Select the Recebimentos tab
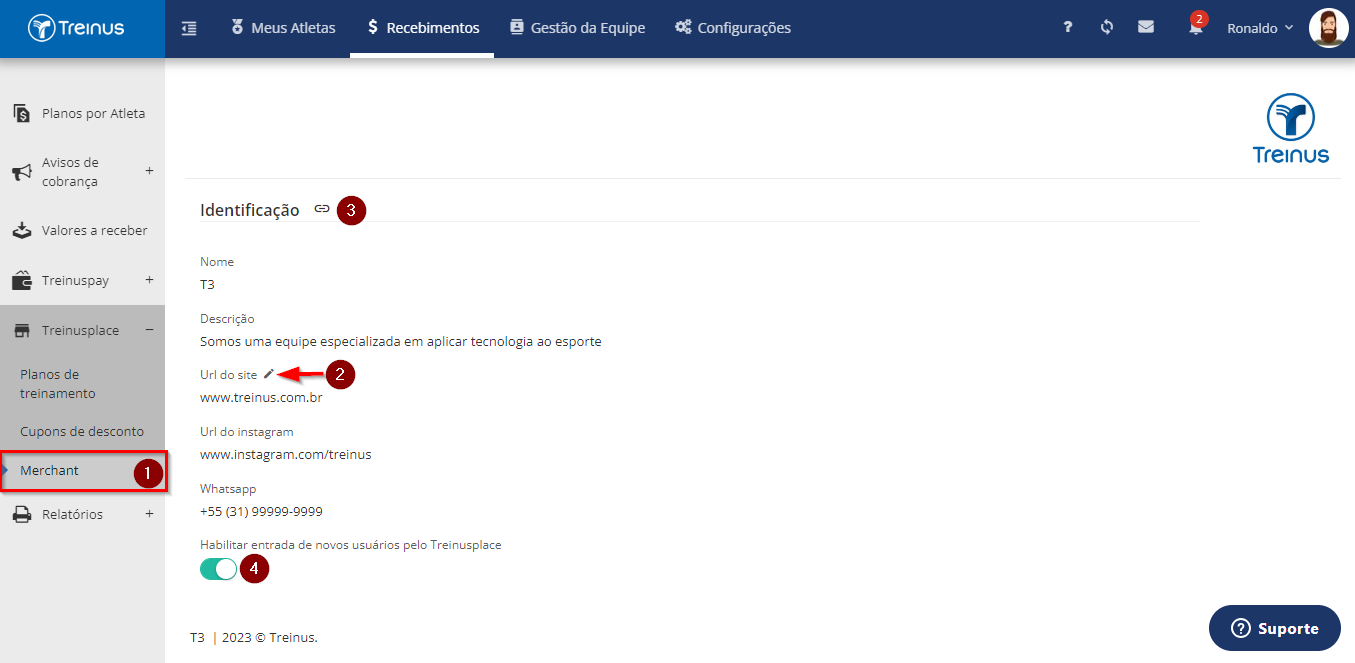This screenshot has width=1355, height=663. click(422, 28)
